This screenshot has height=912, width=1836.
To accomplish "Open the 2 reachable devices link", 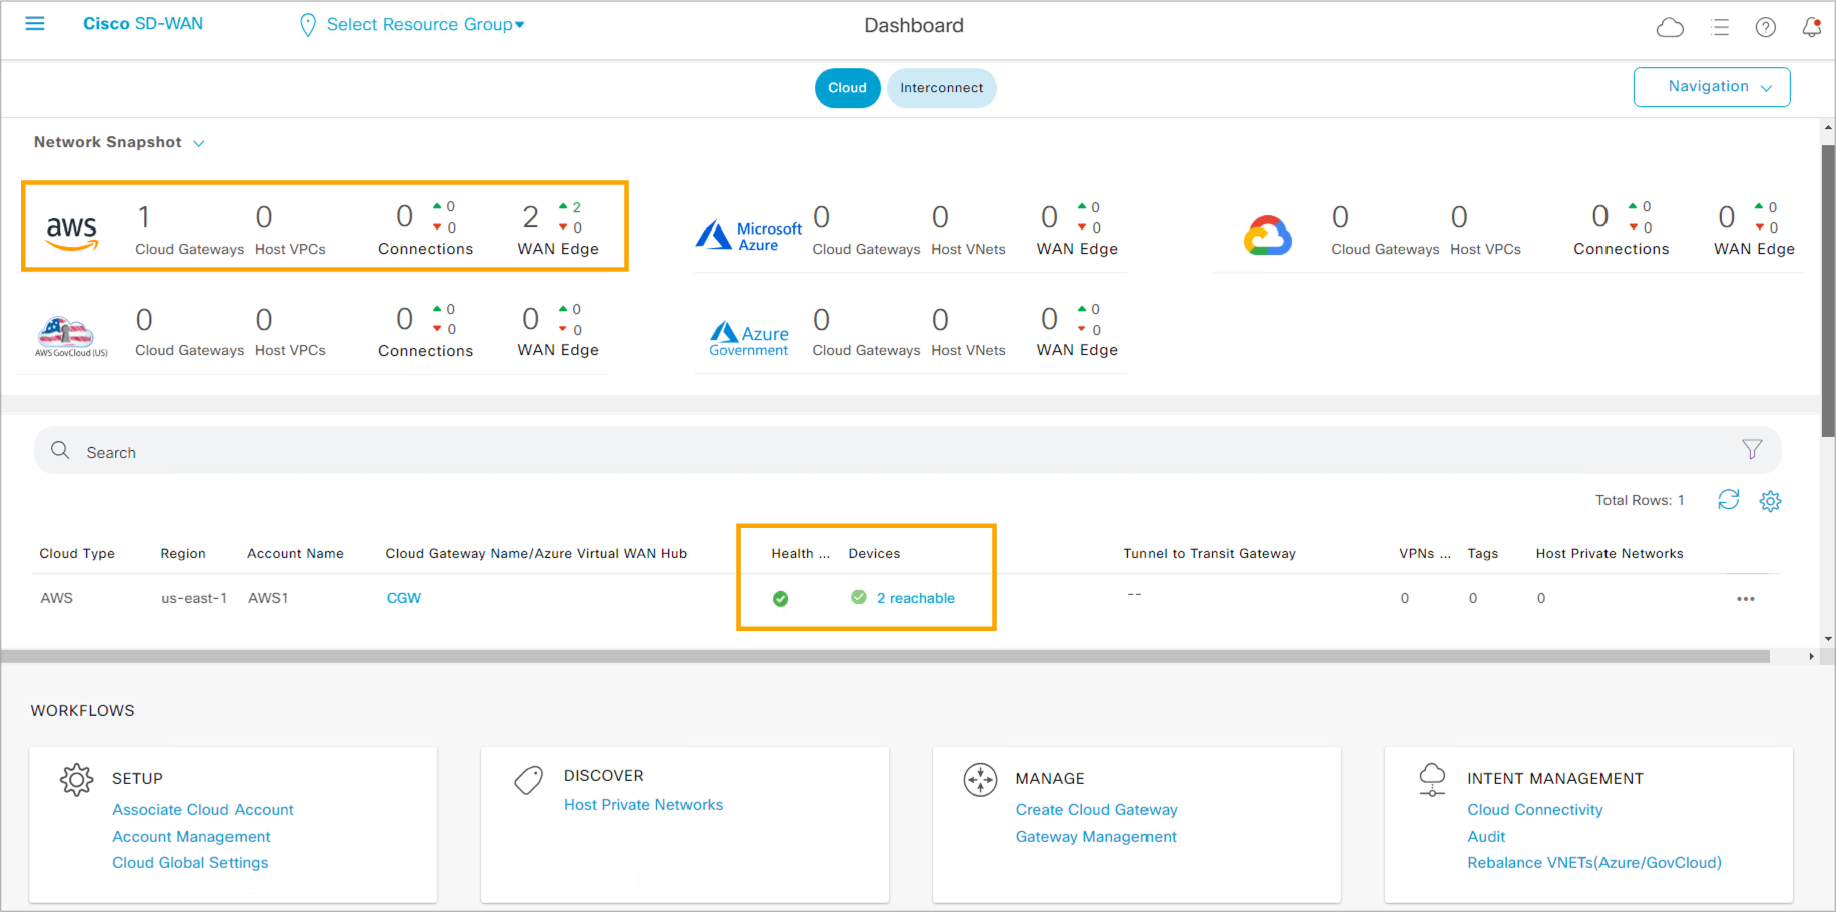I will tap(915, 598).
